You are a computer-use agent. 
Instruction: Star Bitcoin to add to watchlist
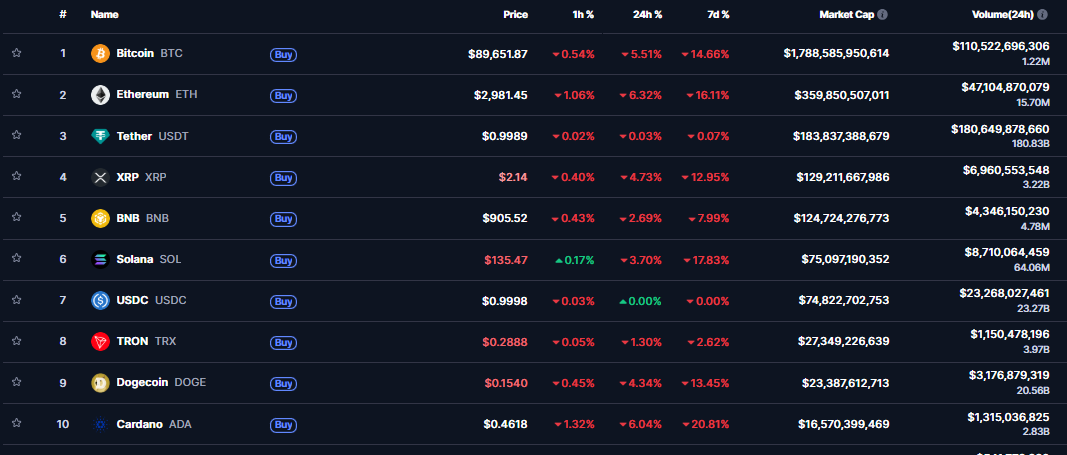click(16, 53)
